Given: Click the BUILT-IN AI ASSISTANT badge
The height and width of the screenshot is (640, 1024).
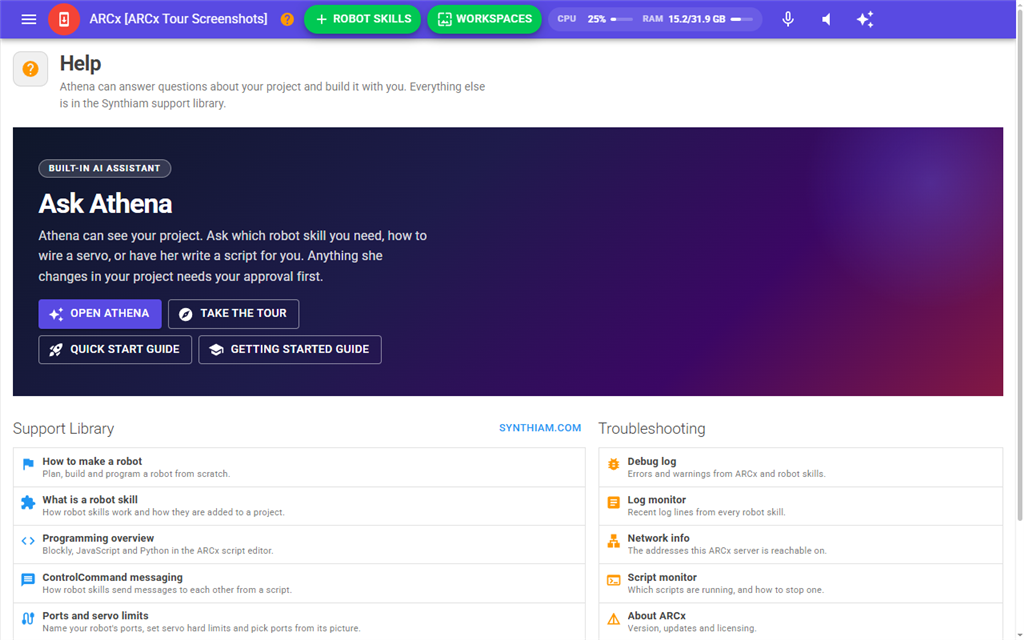Looking at the screenshot, I should click(104, 168).
